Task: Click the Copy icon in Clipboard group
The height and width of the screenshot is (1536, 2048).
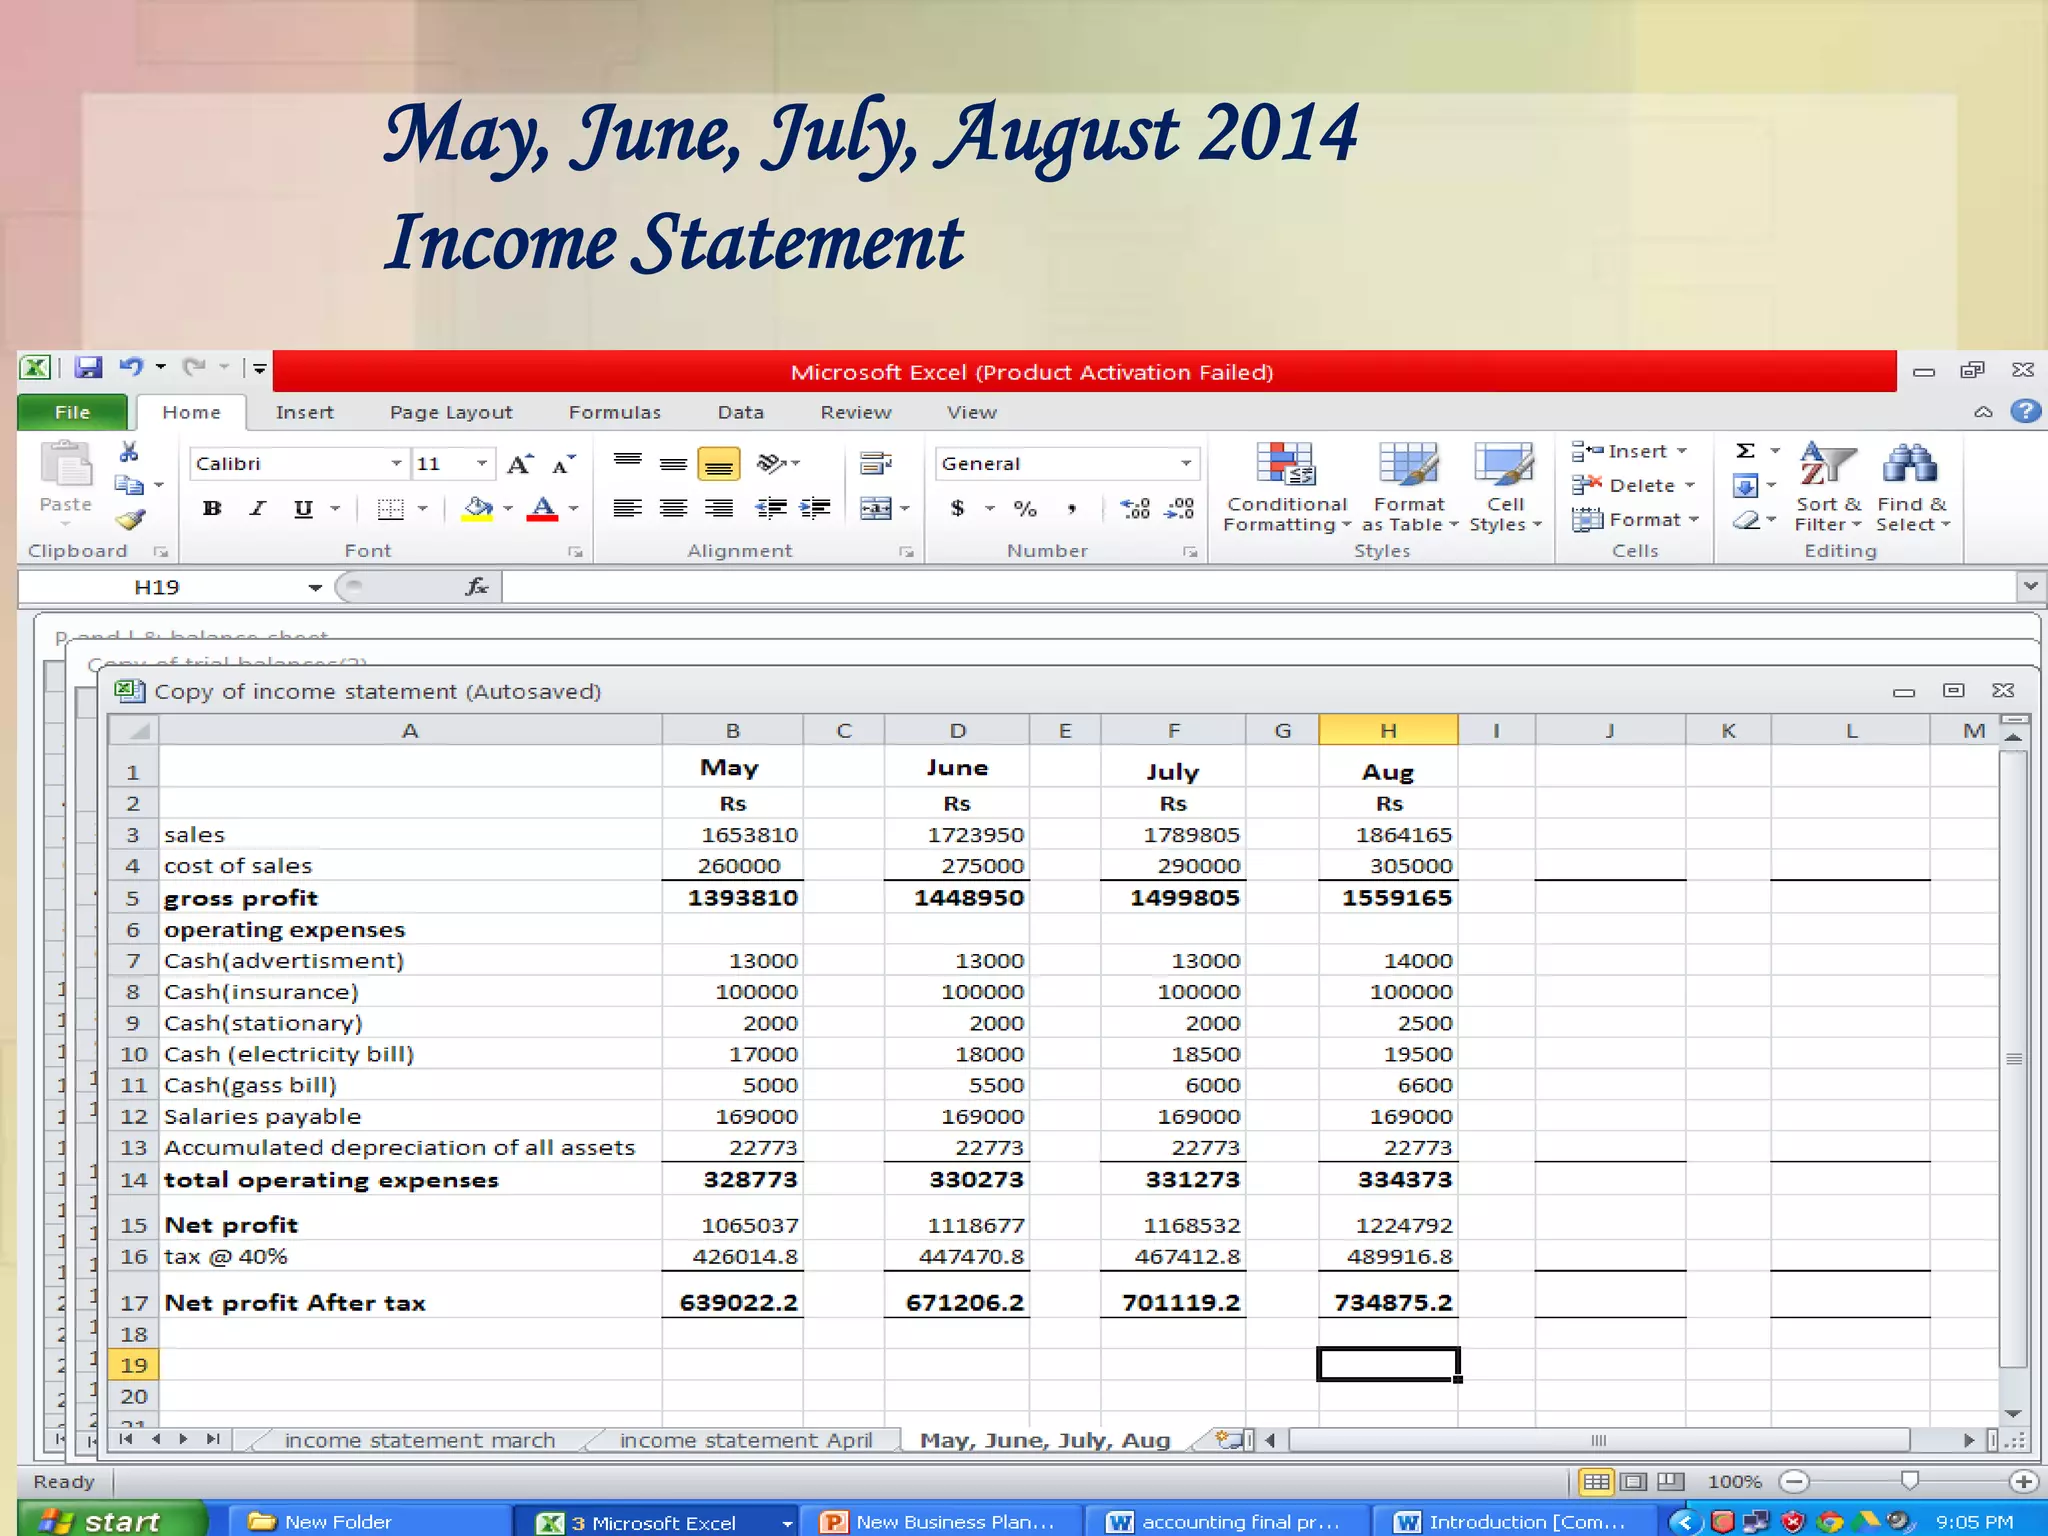Action: [x=129, y=486]
